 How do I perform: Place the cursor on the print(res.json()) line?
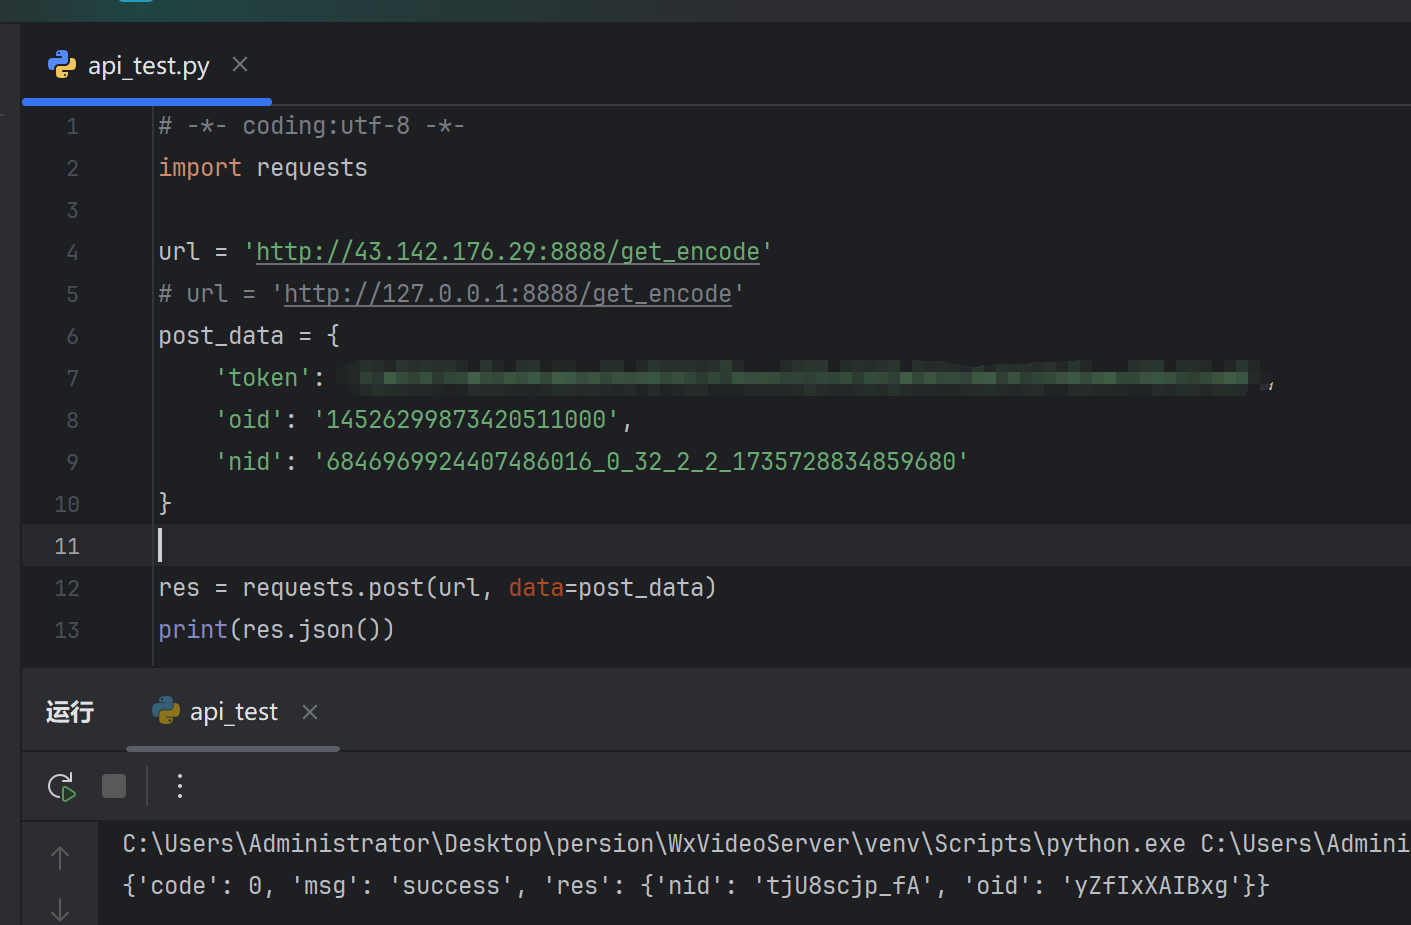pos(276,630)
